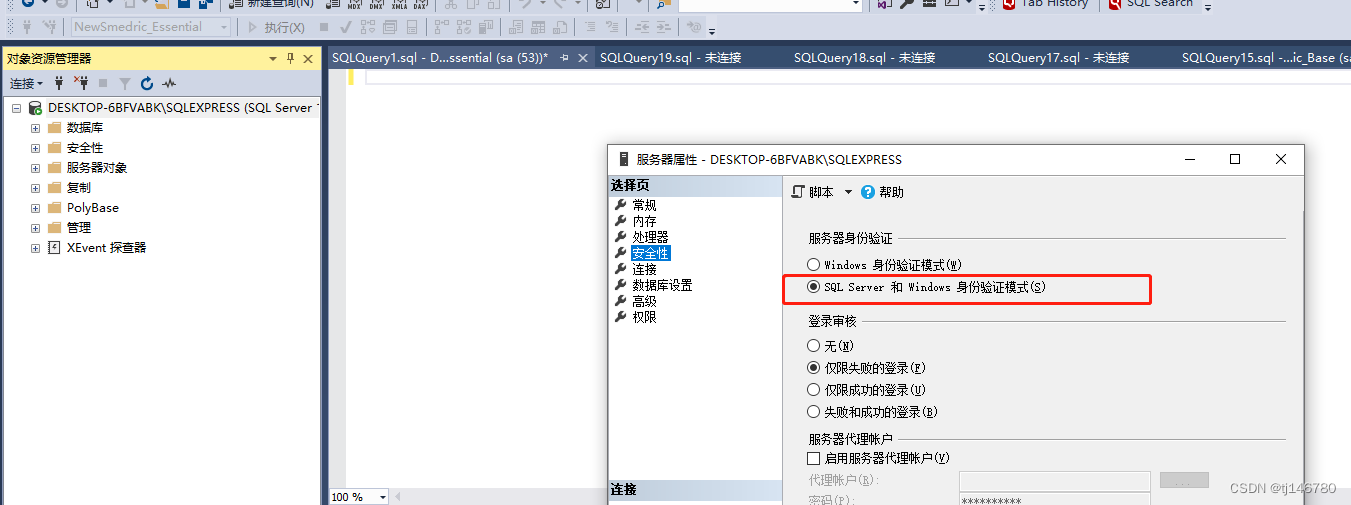Click the Parse checkmark icon in the toolbar

pos(345,27)
